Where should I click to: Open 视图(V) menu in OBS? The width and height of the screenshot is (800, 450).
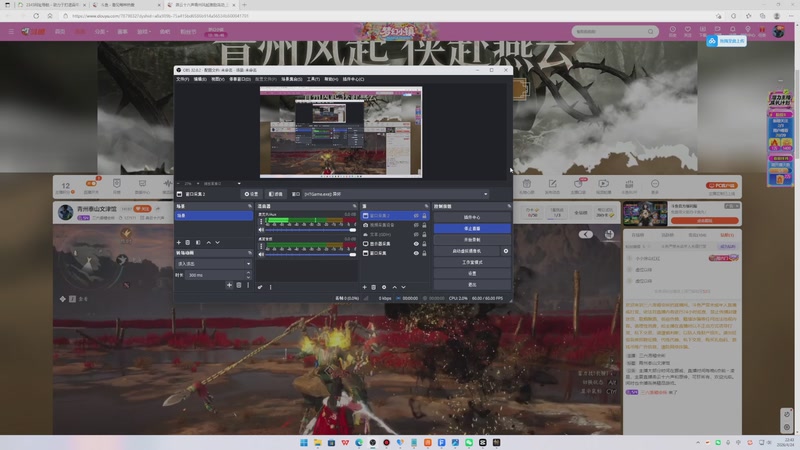[x=218, y=79]
